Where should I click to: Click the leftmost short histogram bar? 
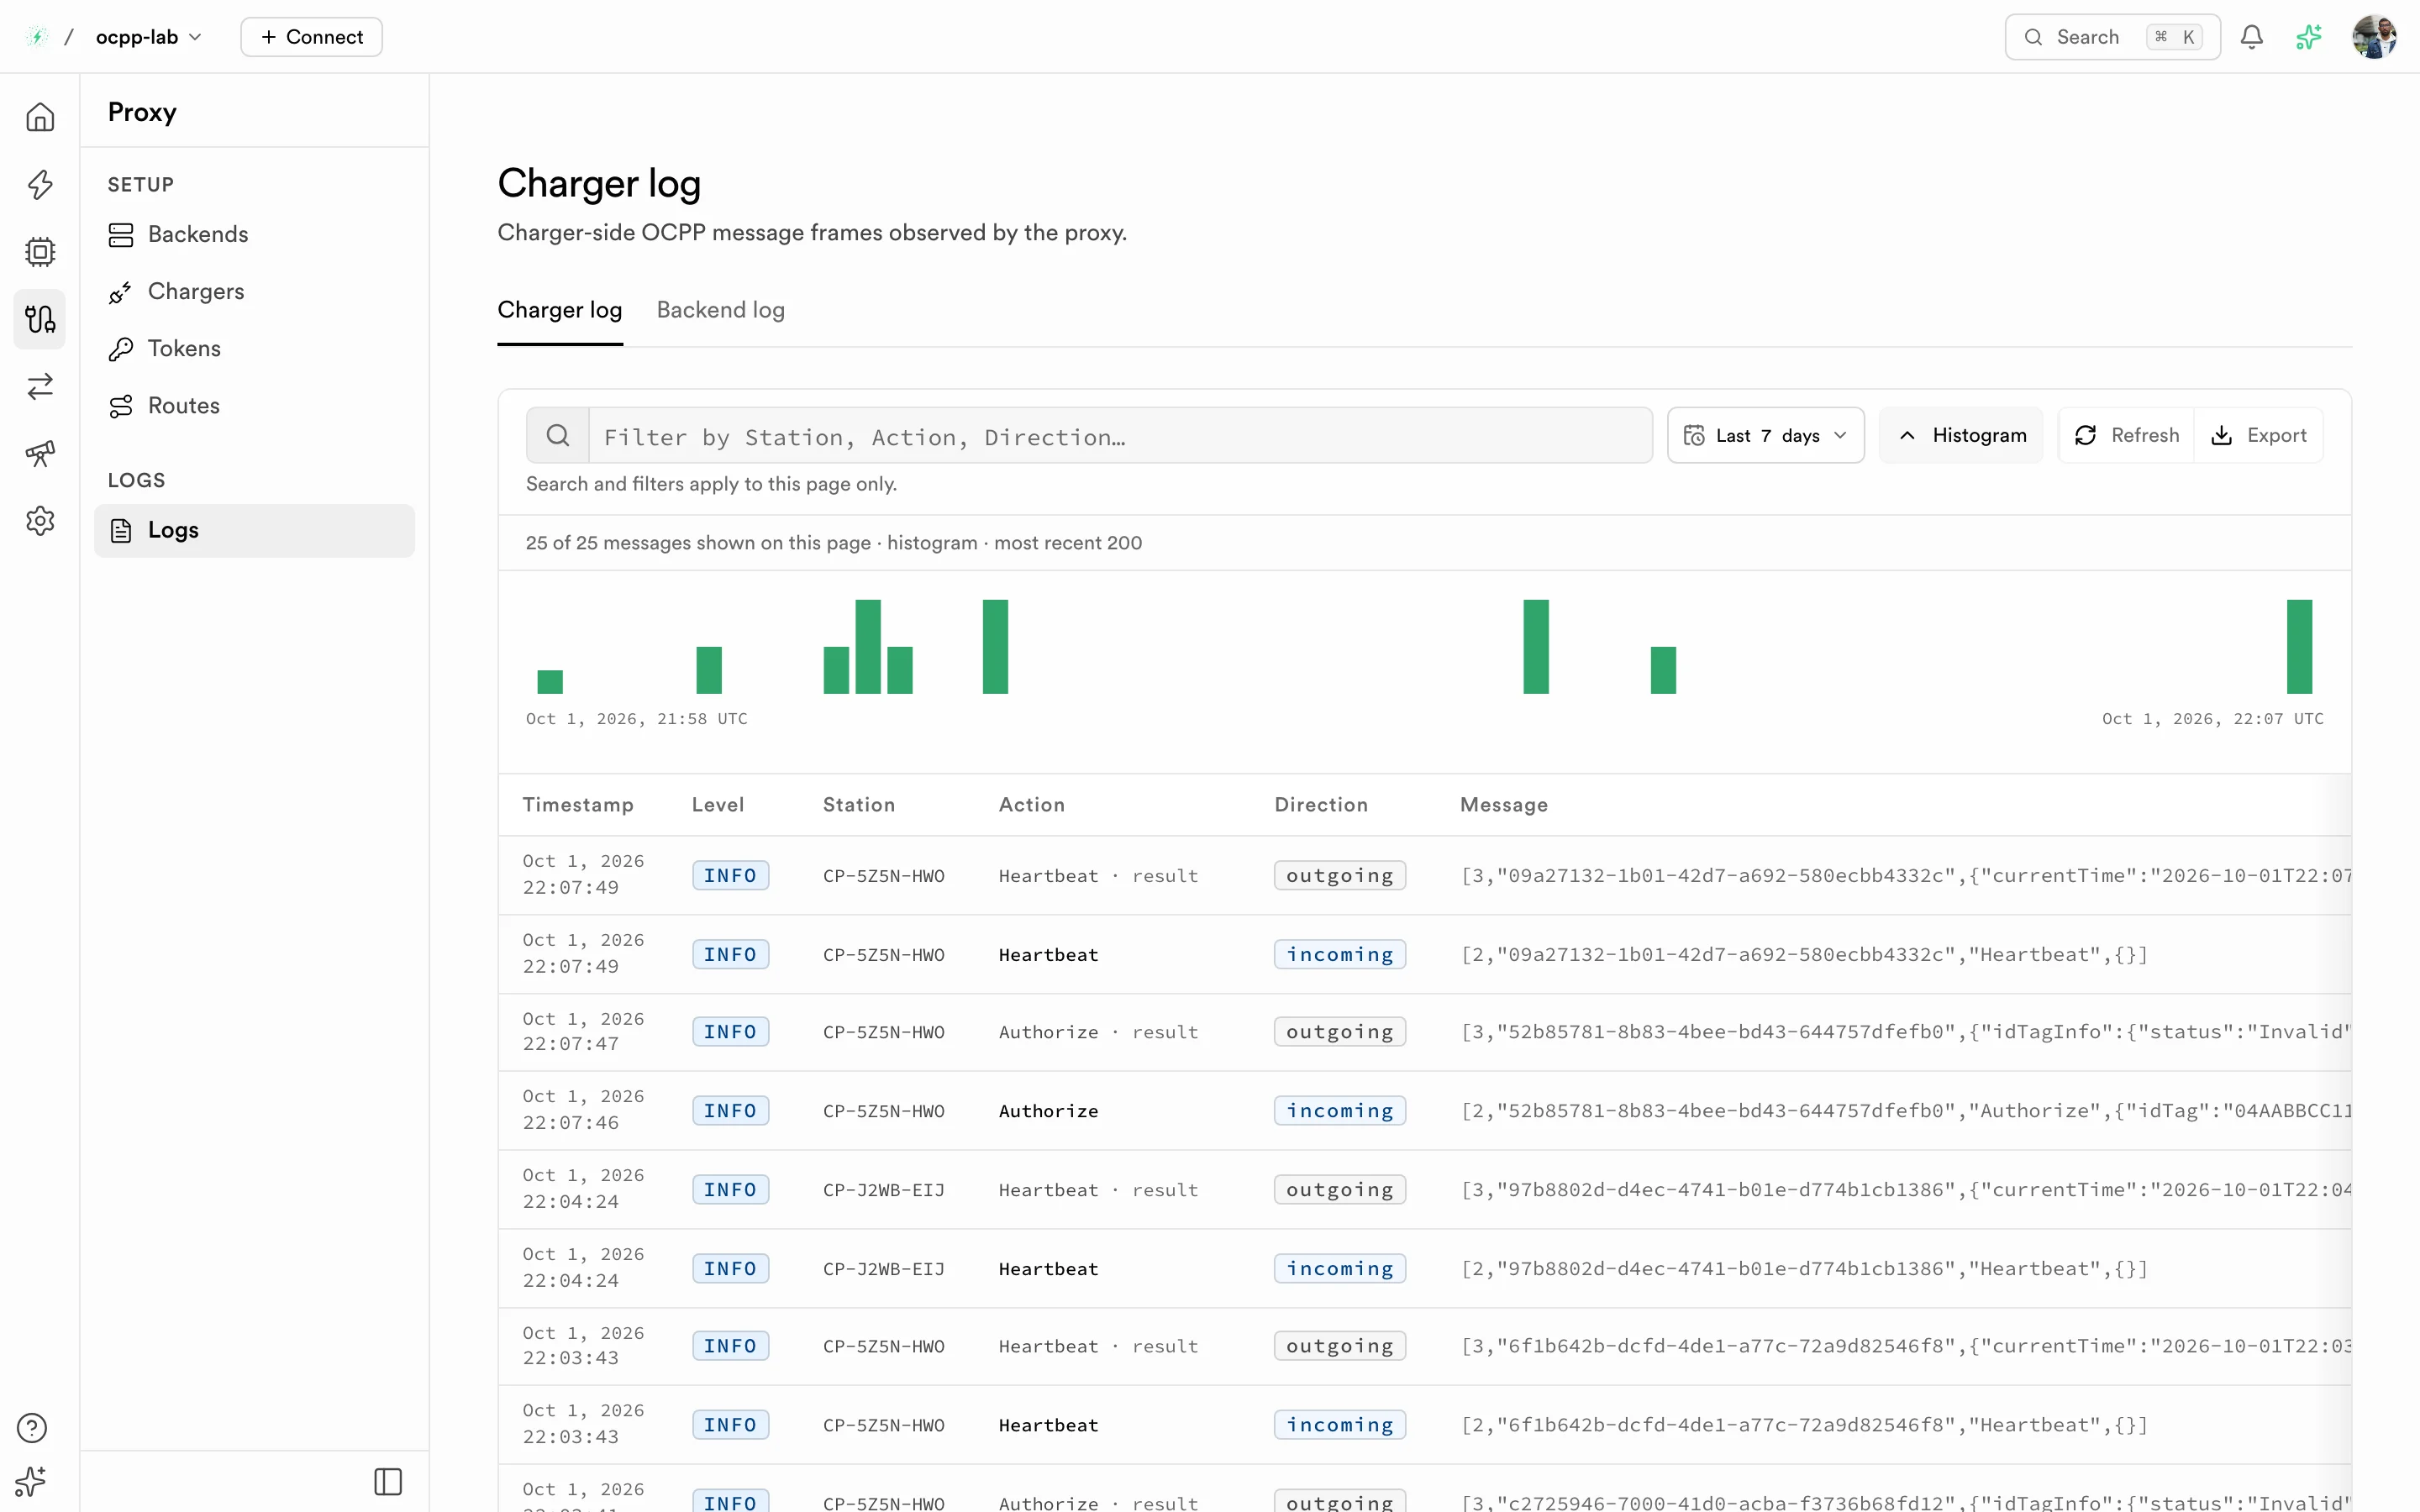click(550, 681)
